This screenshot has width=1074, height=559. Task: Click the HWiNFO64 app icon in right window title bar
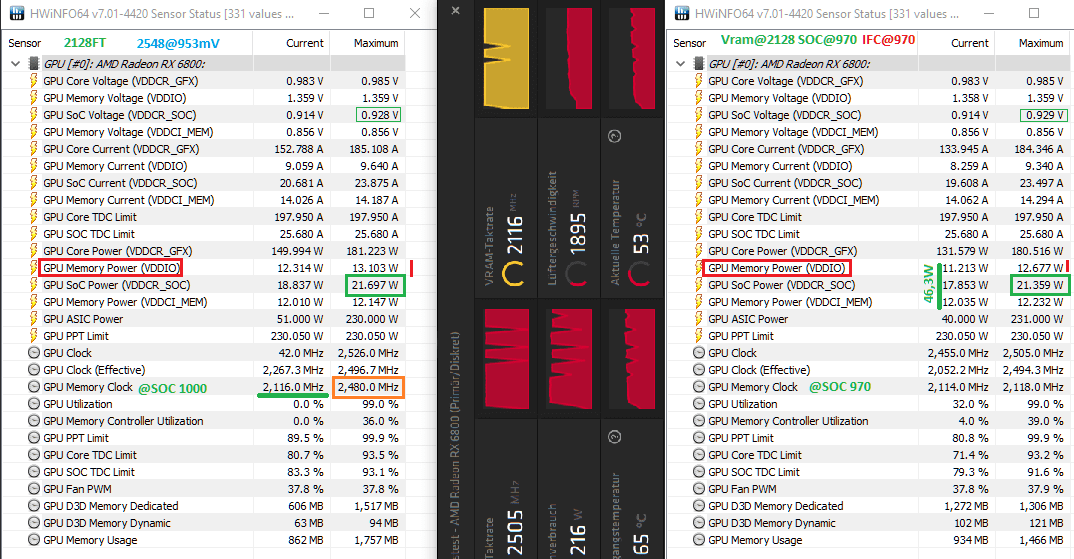click(x=682, y=13)
